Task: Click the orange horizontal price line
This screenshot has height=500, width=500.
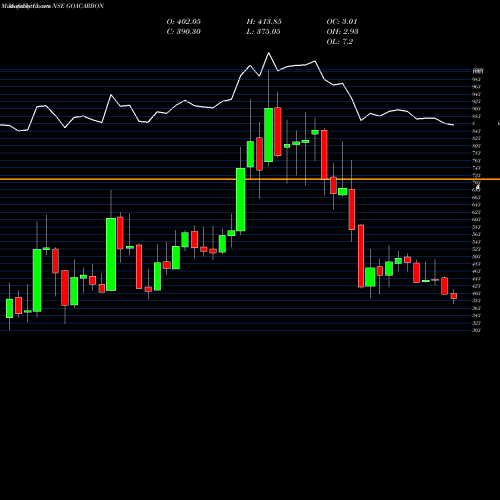Action: pyautogui.click(x=250, y=179)
